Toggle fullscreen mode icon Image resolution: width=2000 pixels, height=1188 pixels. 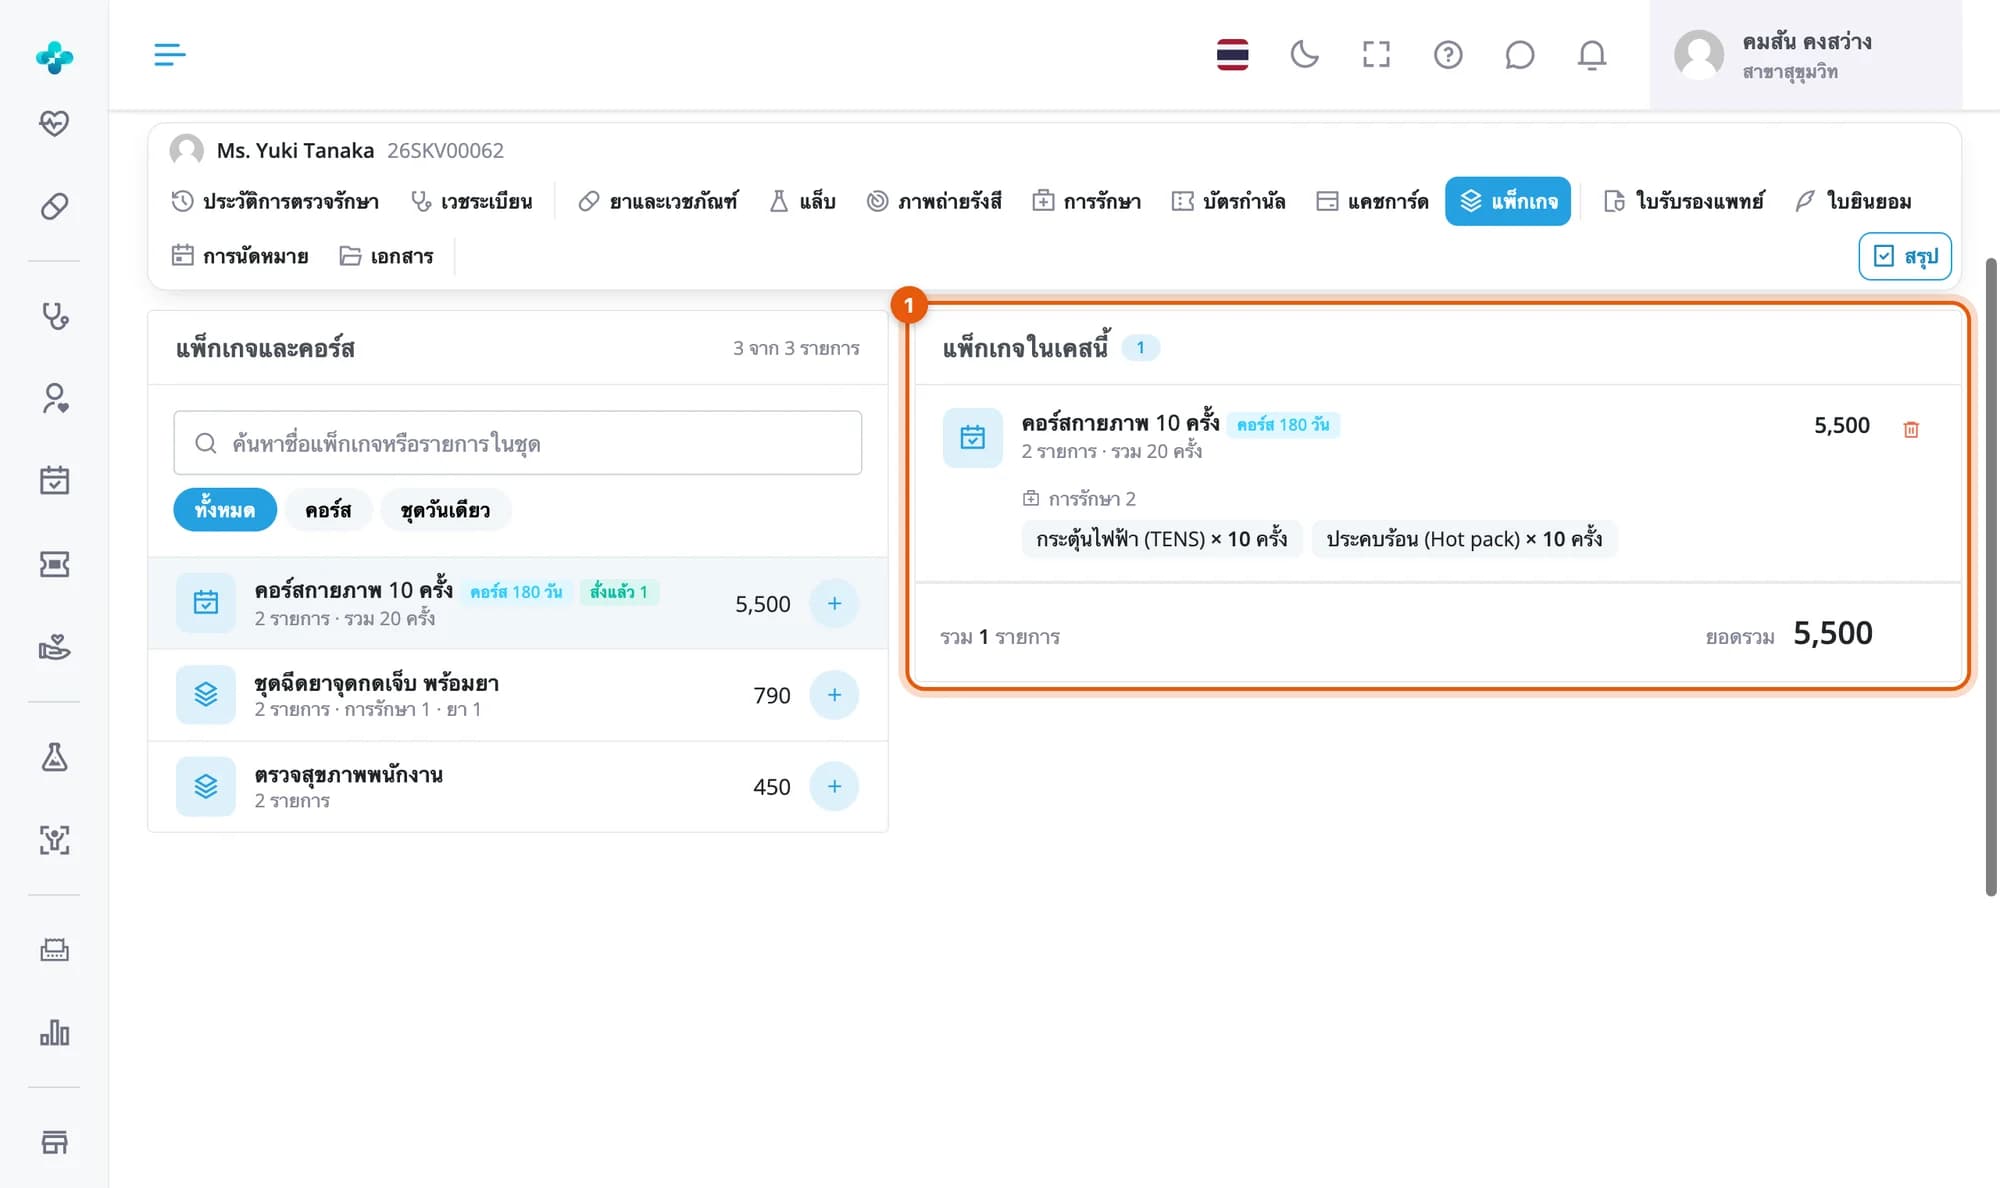1376,54
